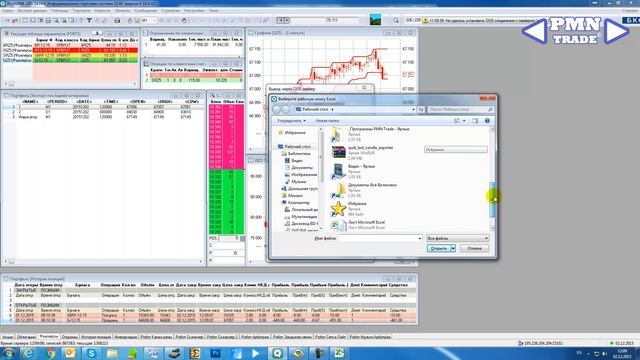Switch to the Робот Канал цены tab

click(156, 337)
